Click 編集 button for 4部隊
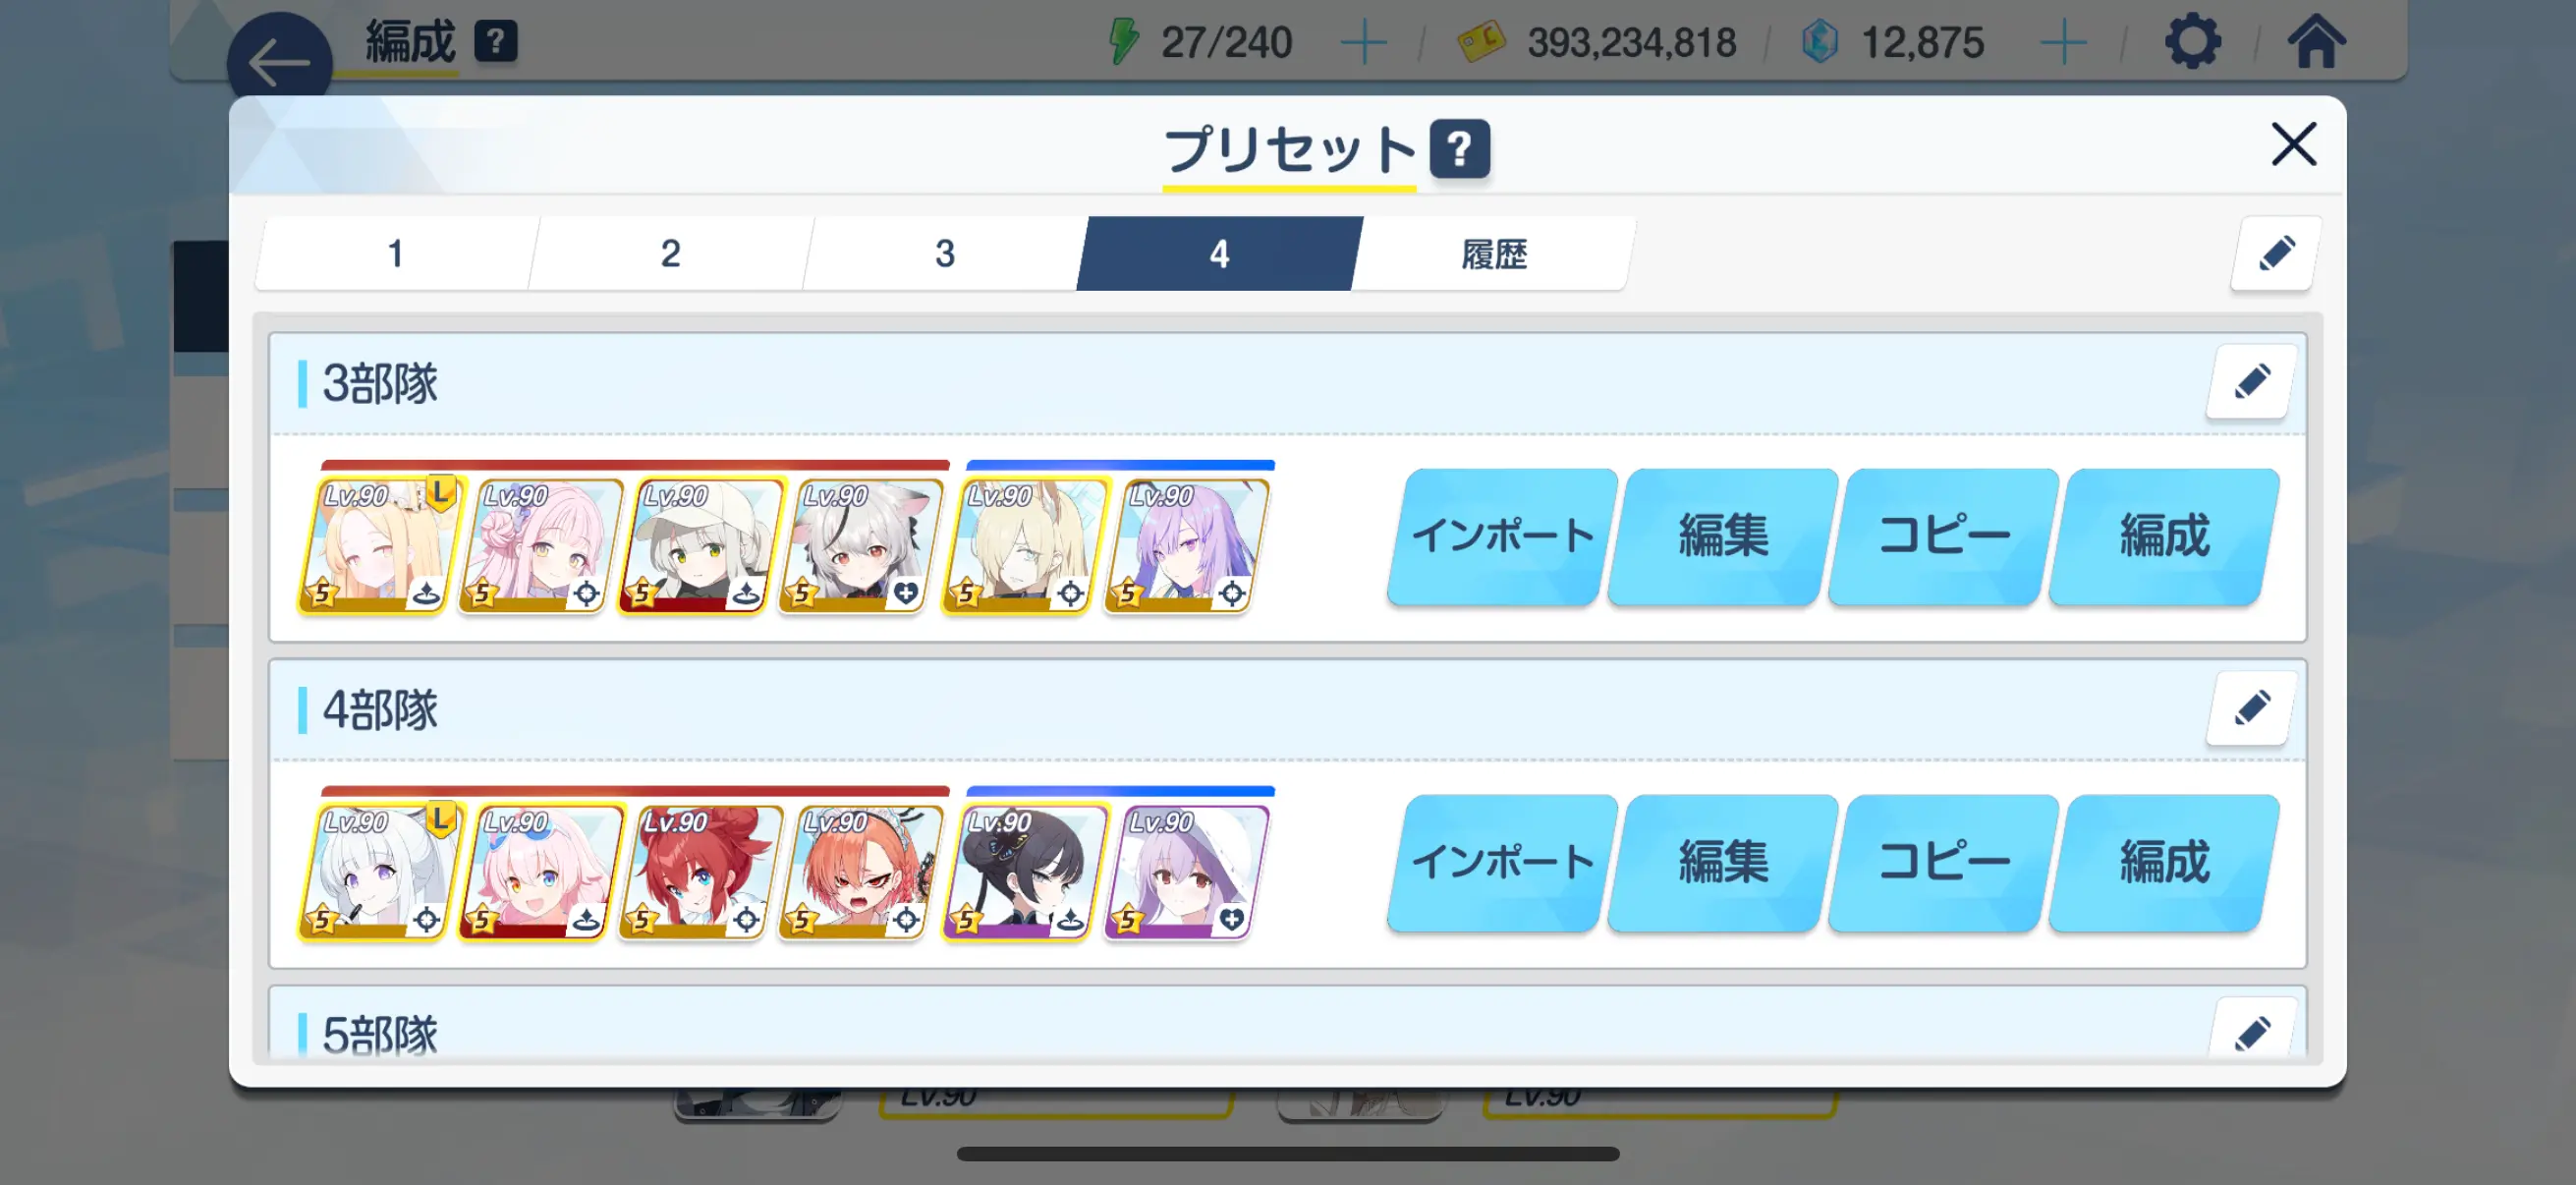 pyautogui.click(x=1723, y=863)
